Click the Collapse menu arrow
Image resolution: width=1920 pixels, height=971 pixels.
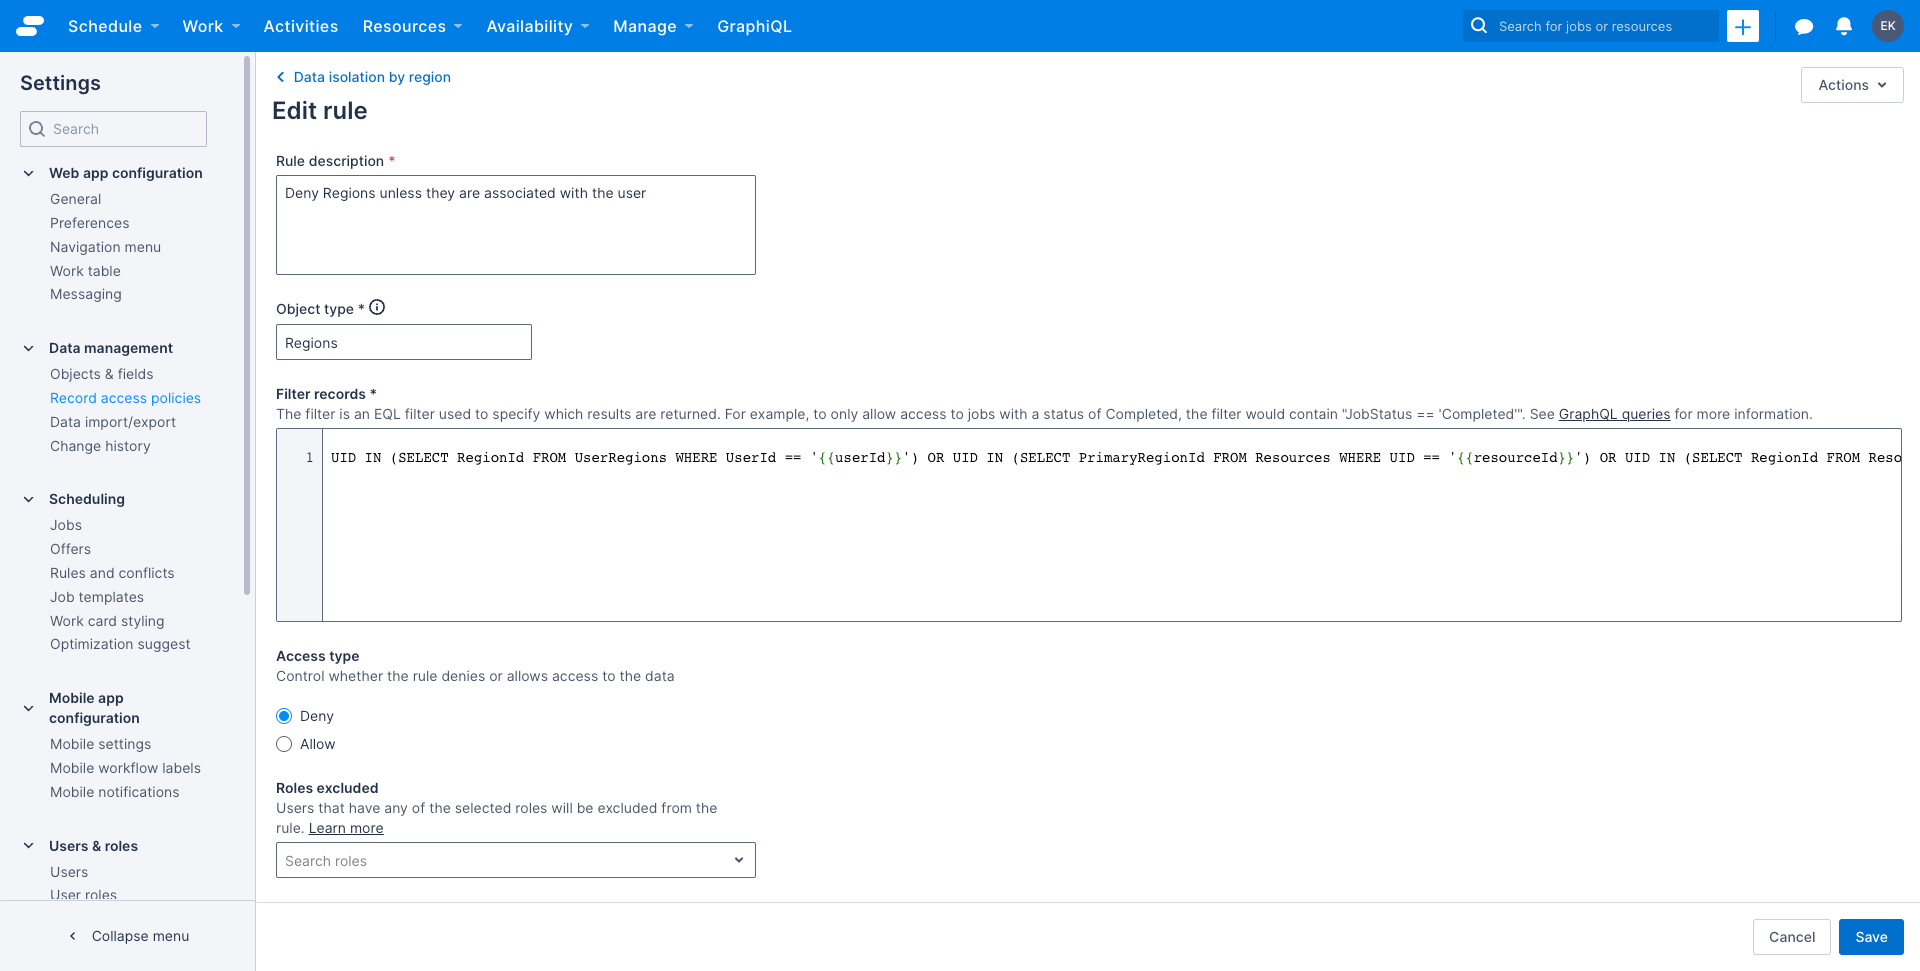pos(72,936)
